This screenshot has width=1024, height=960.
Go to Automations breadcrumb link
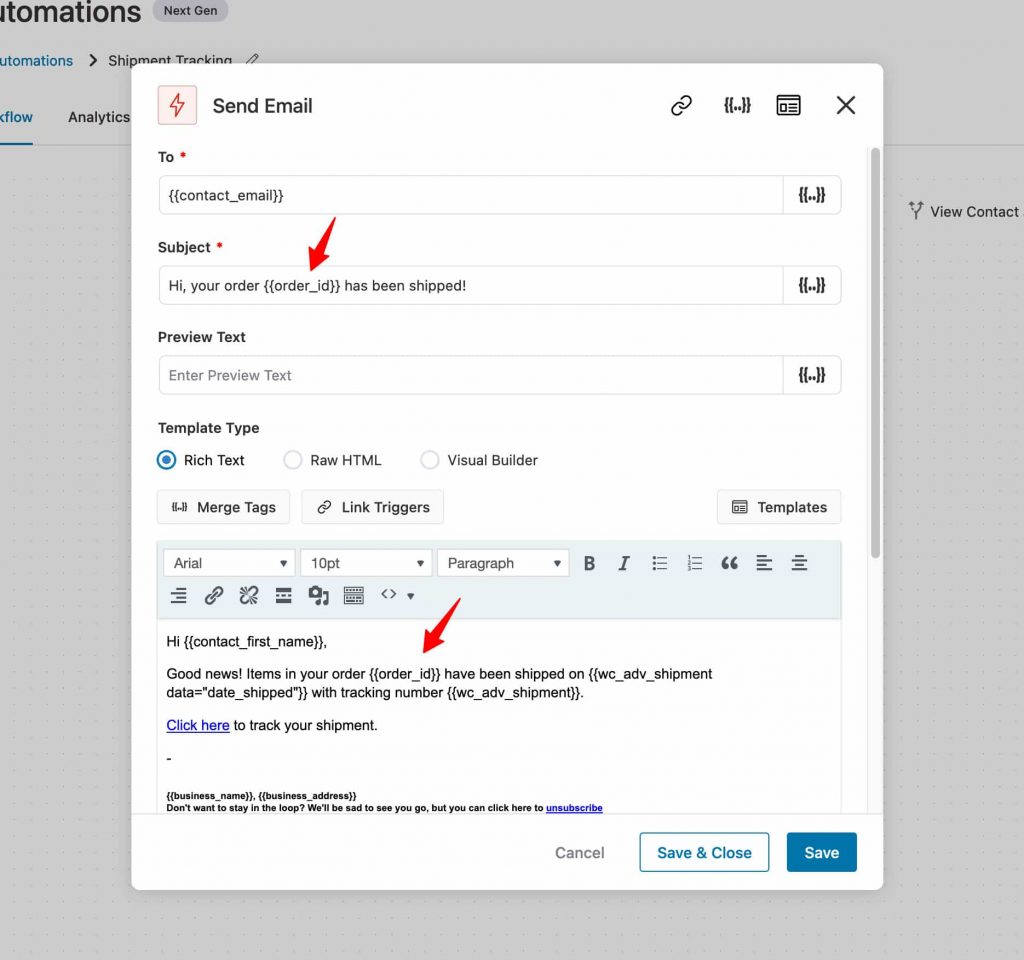click(36, 60)
